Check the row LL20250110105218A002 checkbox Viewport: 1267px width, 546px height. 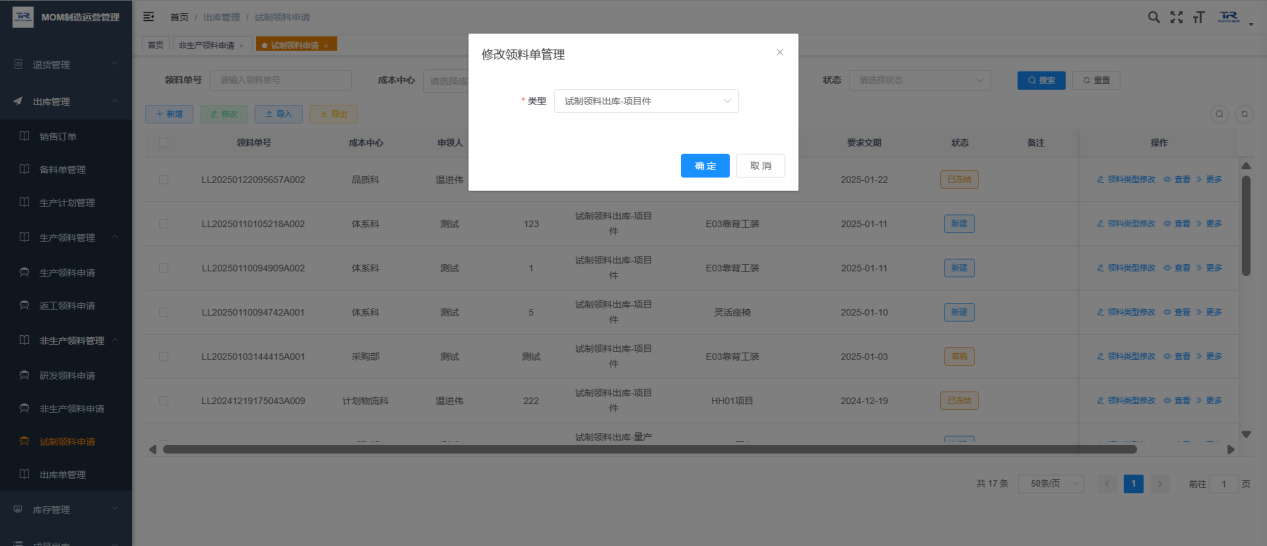pos(163,224)
